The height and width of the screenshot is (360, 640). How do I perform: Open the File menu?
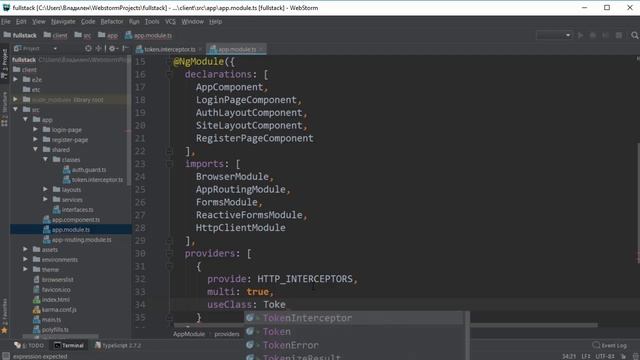tap(6, 22)
